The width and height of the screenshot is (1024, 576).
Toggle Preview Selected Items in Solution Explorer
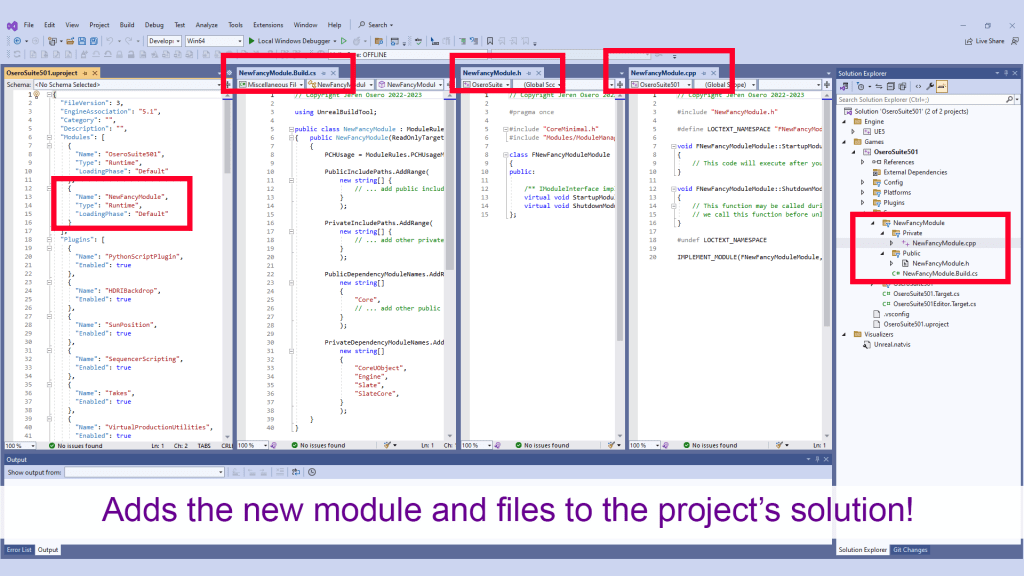[943, 86]
